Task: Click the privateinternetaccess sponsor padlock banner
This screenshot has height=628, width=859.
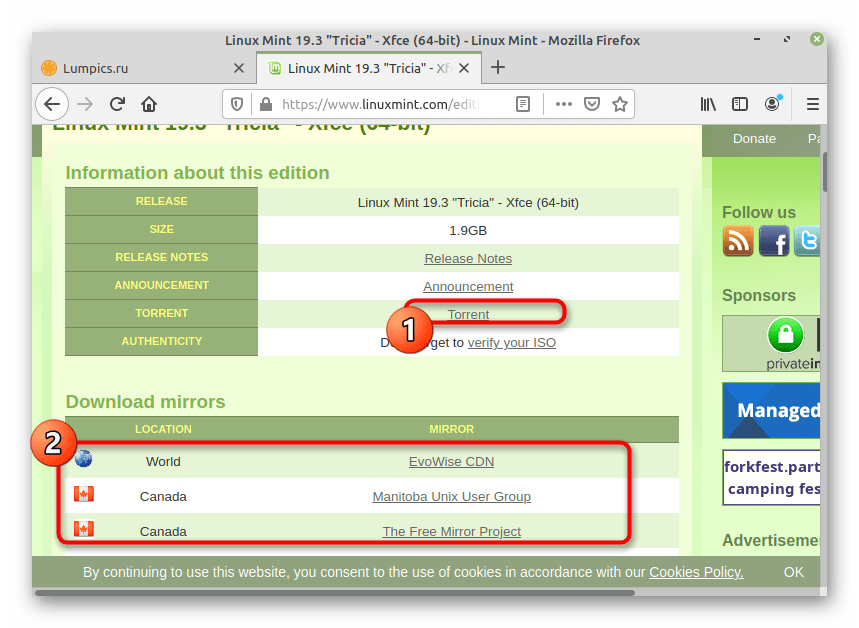Action: pyautogui.click(x=771, y=344)
